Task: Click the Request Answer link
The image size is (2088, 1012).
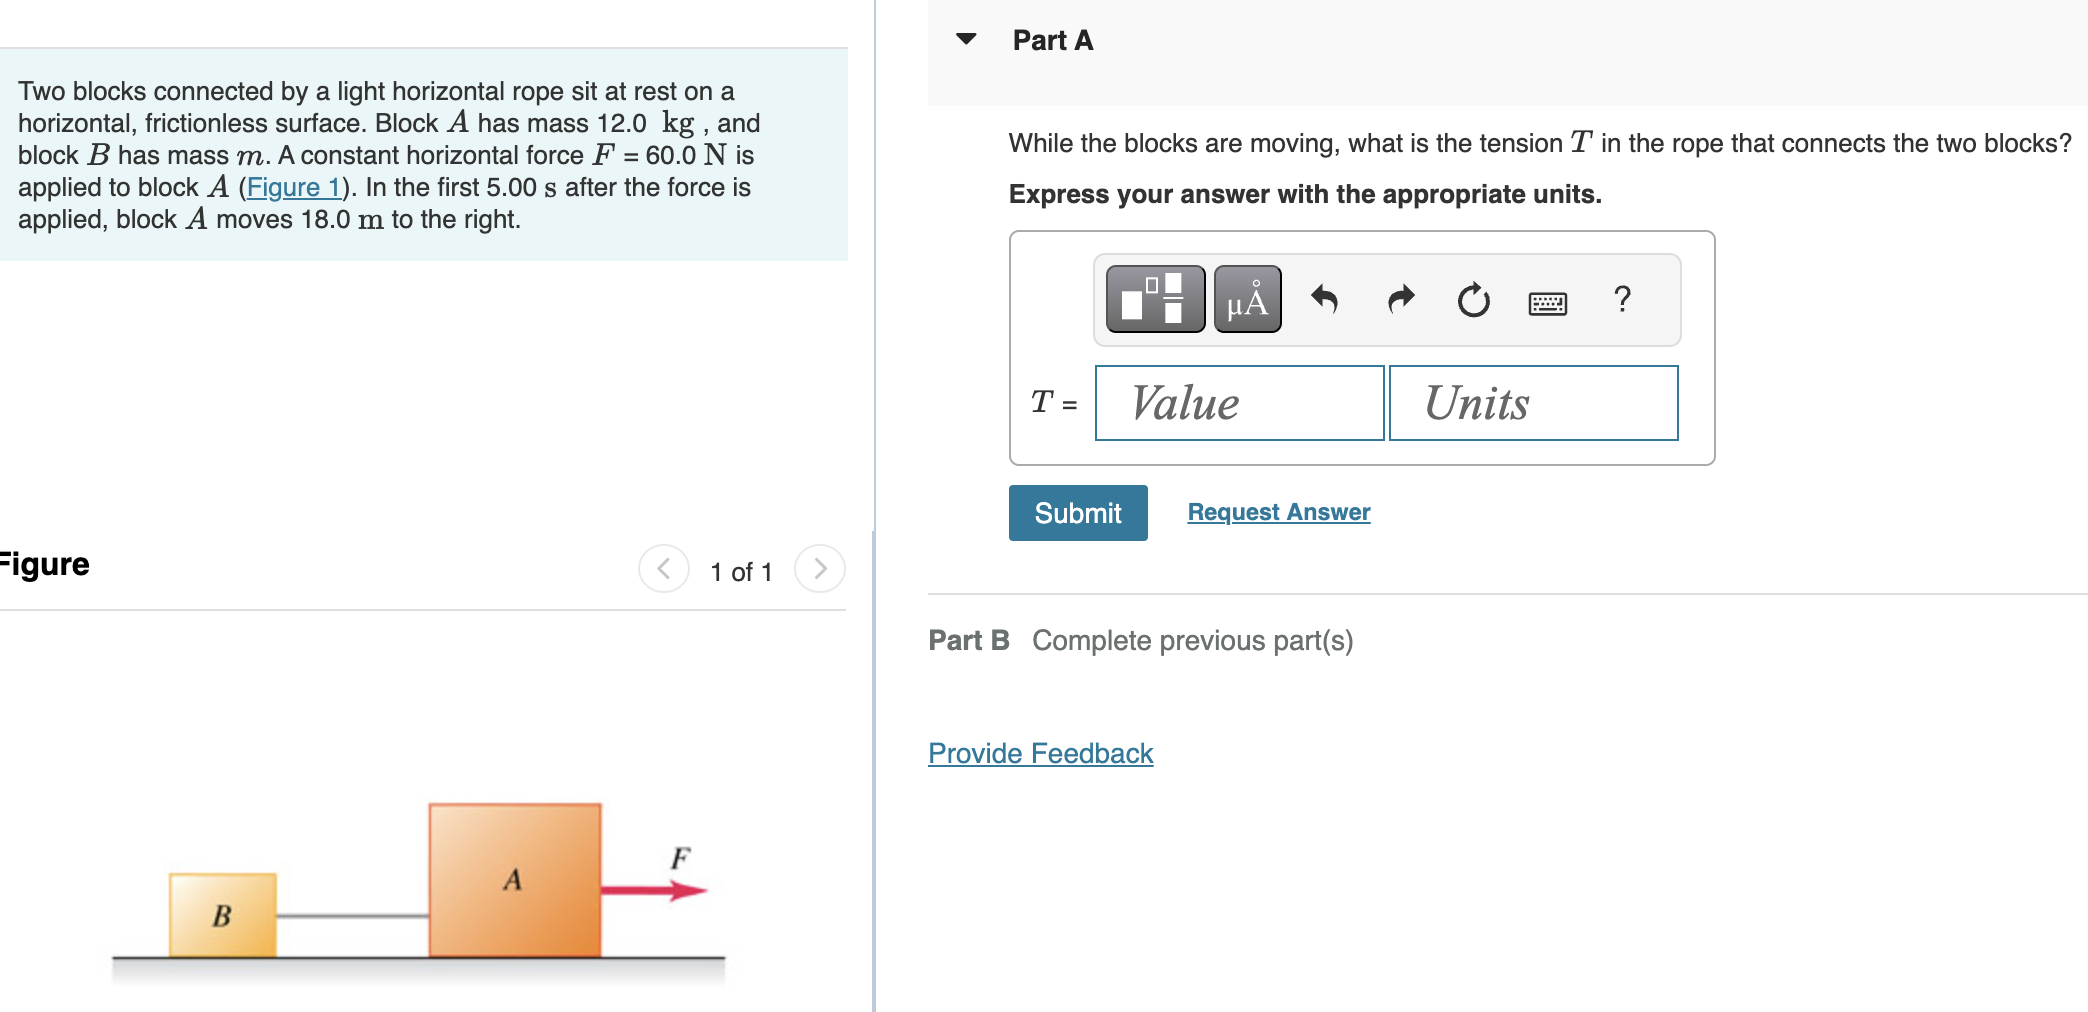Action: (x=1278, y=512)
